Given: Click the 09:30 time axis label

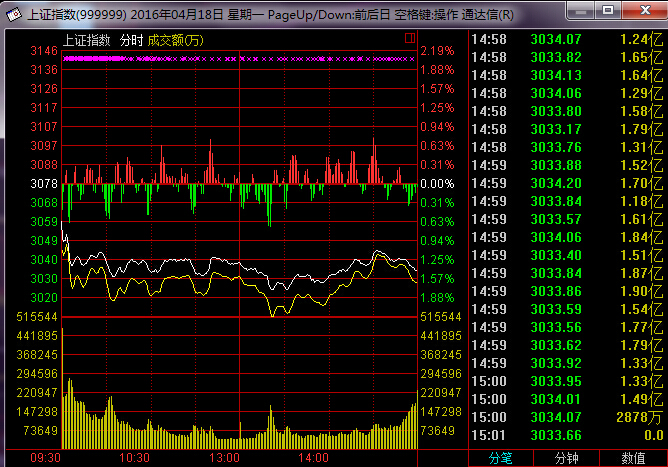Looking at the screenshot, I should 46,458.
